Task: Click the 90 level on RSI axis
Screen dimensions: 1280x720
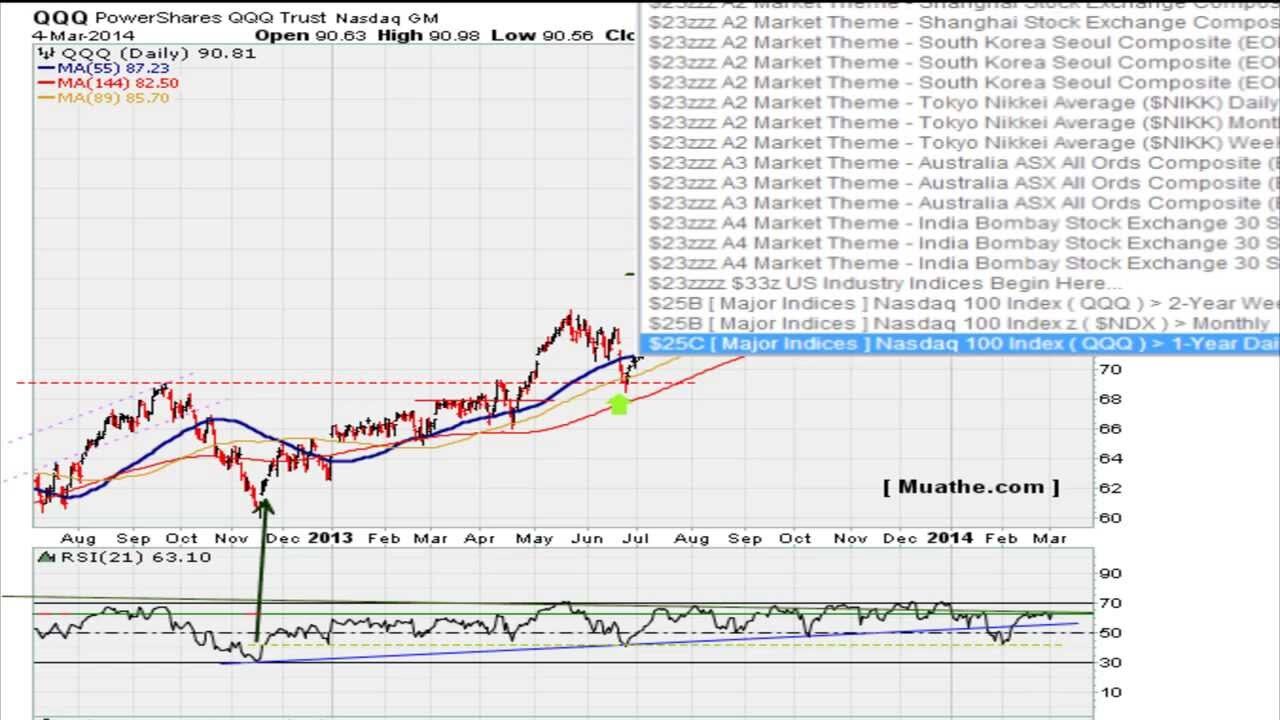Action: click(x=1109, y=574)
